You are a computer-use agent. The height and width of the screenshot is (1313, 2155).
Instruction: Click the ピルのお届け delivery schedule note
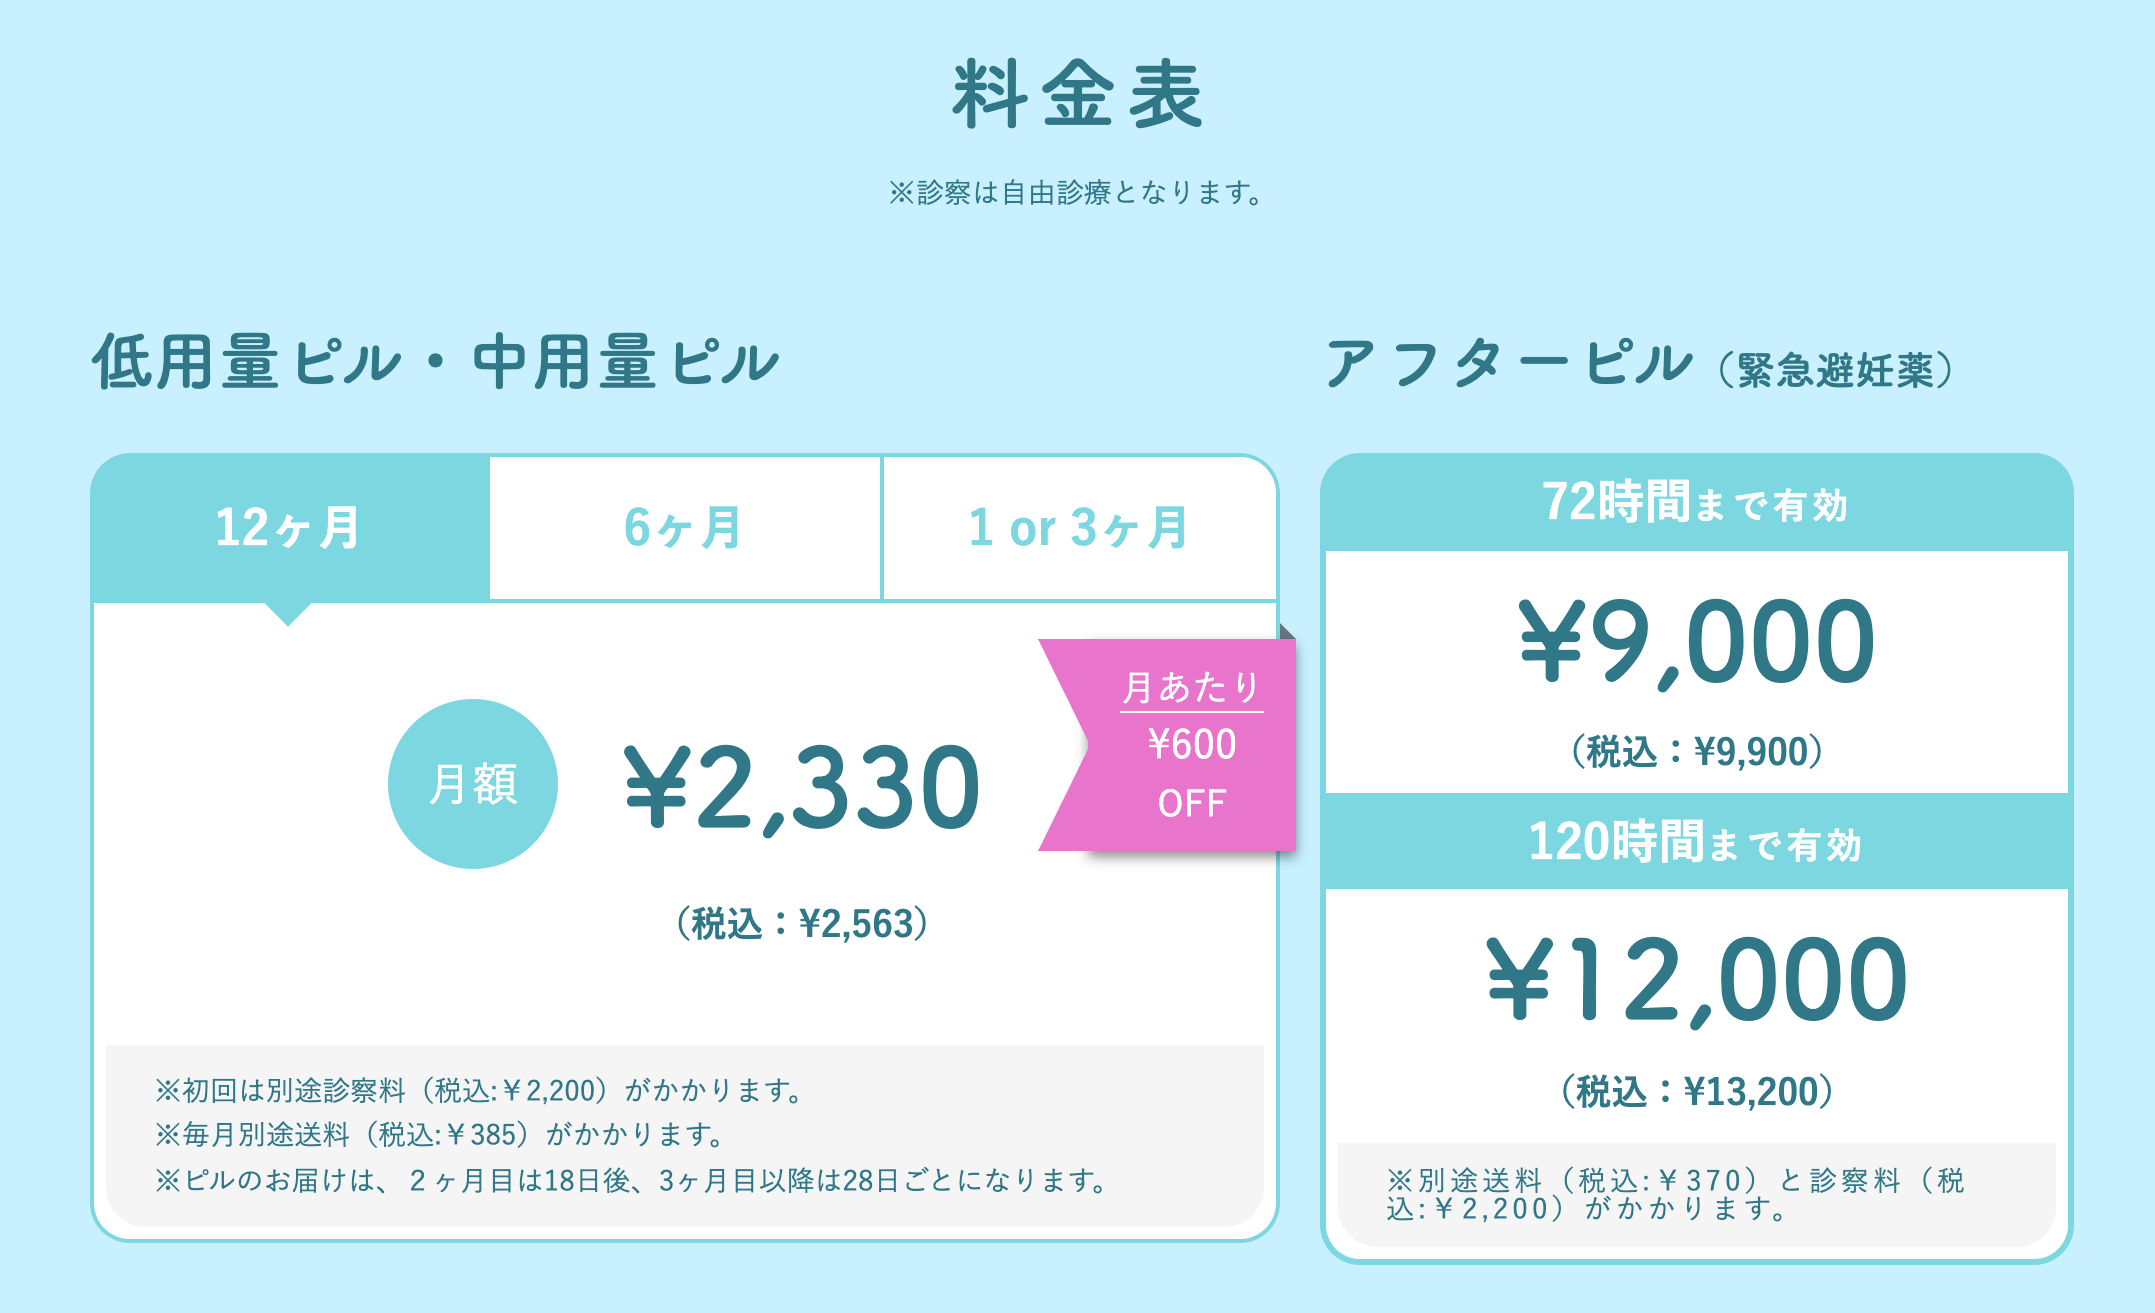632,1181
